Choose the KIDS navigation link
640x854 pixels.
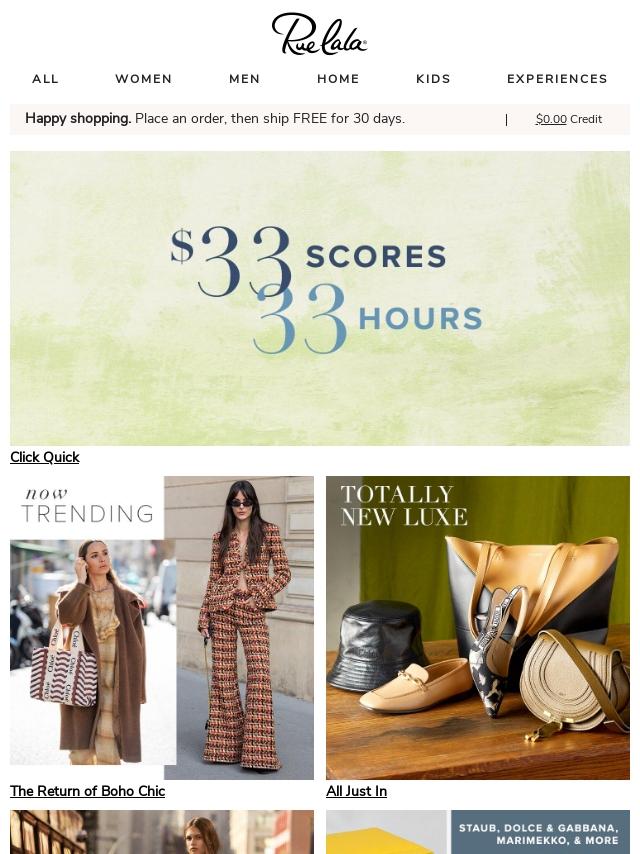pyautogui.click(x=434, y=79)
